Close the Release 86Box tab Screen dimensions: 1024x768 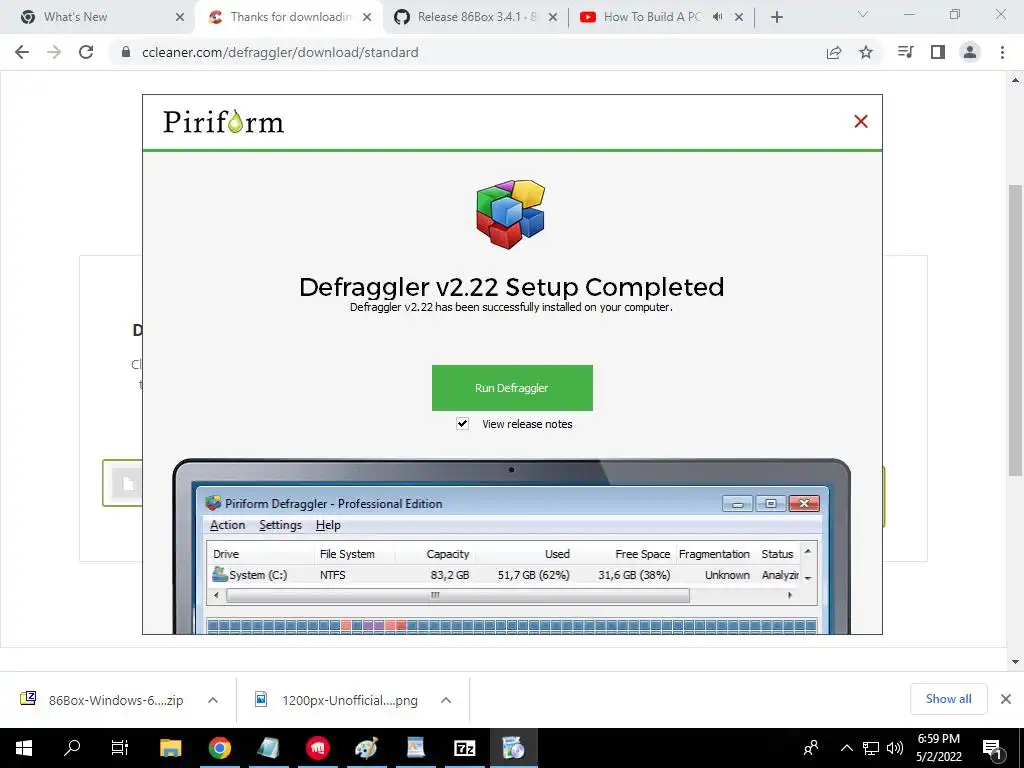click(552, 18)
